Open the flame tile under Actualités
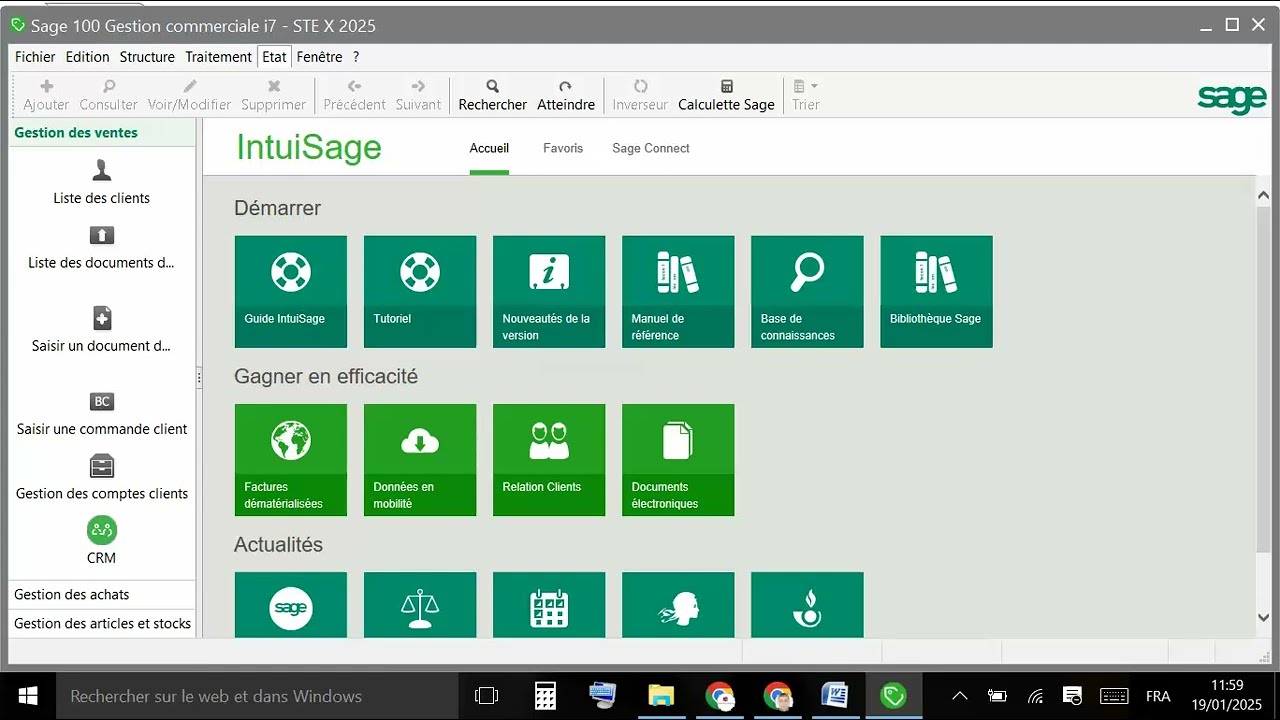Viewport: 1280px width, 720px height. click(x=807, y=605)
